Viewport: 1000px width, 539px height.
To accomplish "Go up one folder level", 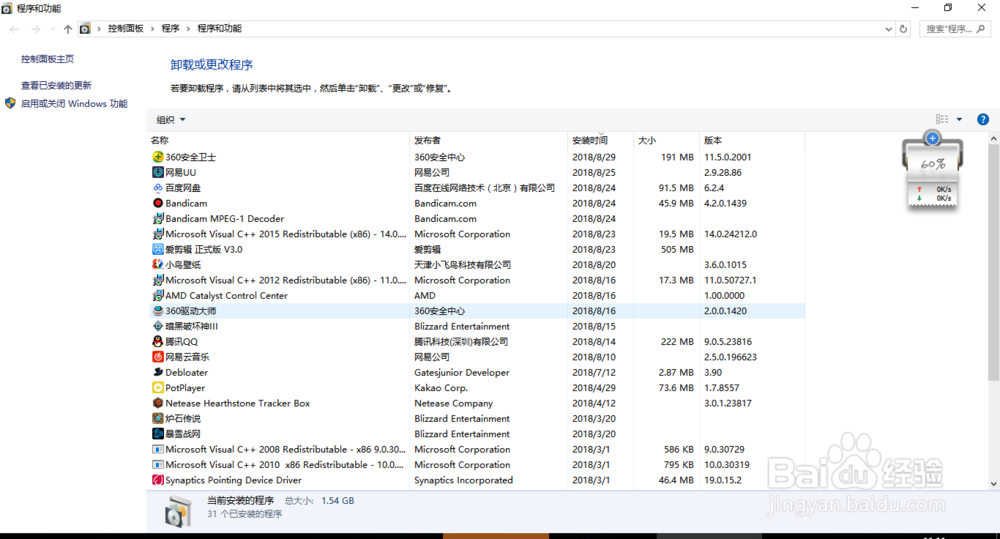I will coord(68,29).
